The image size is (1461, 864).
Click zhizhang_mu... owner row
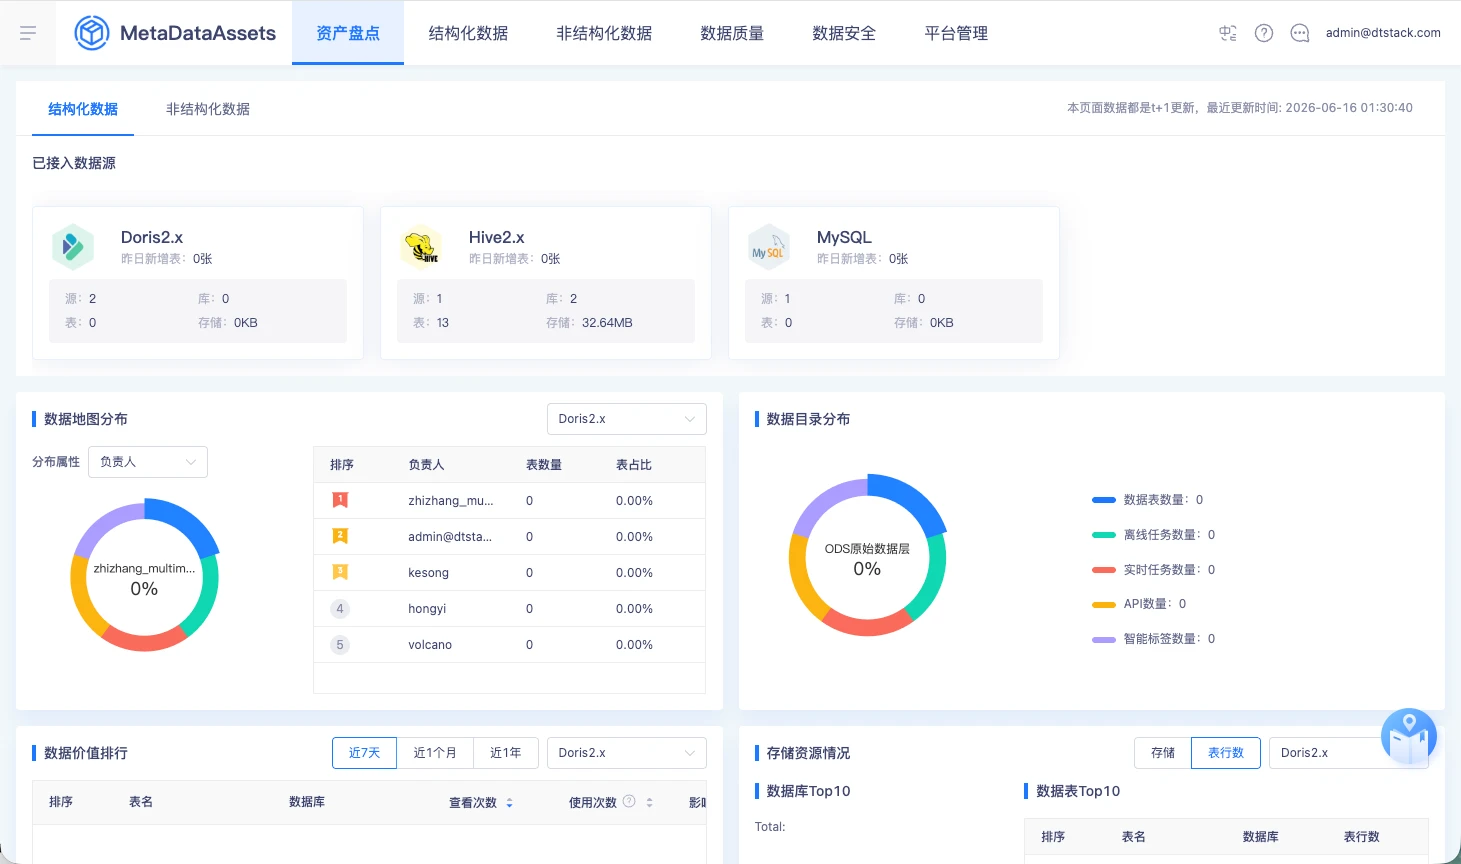click(x=509, y=500)
